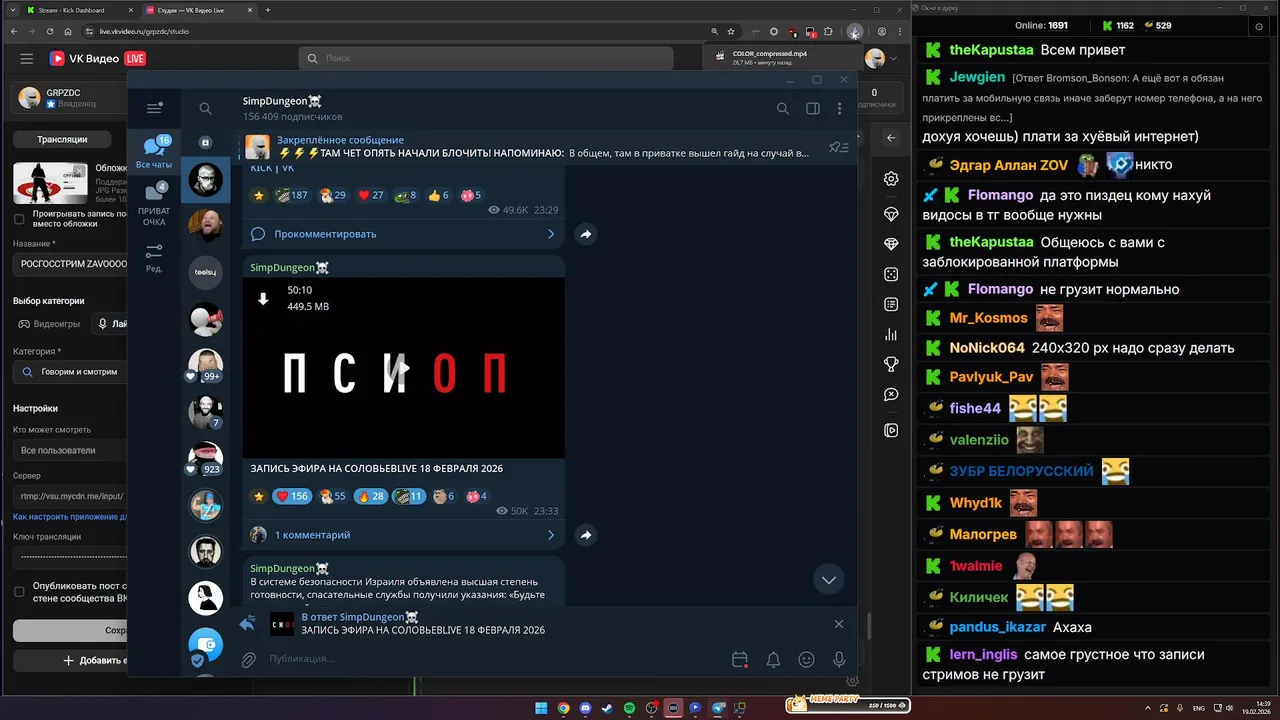The width and height of the screenshot is (1280, 720).
Task: Open VK Video main hamburger menu
Action: pos(27,59)
